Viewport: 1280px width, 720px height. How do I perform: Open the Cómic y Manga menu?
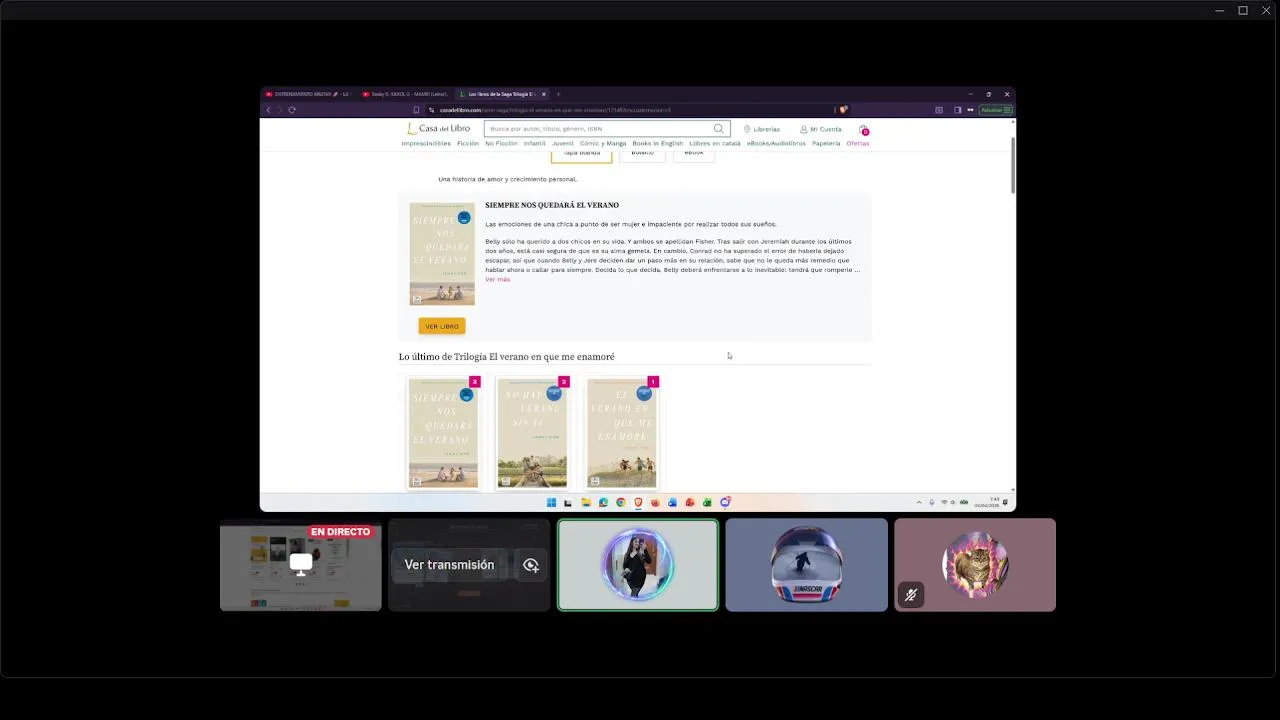coord(603,143)
